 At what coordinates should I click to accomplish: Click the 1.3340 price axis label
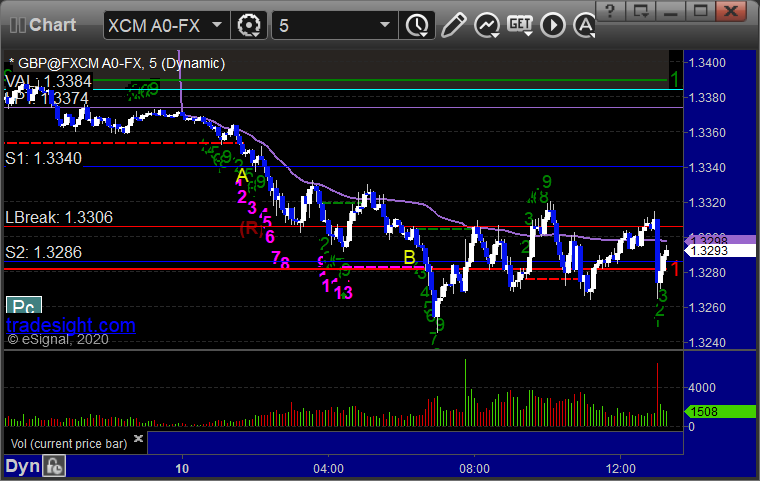pos(707,168)
